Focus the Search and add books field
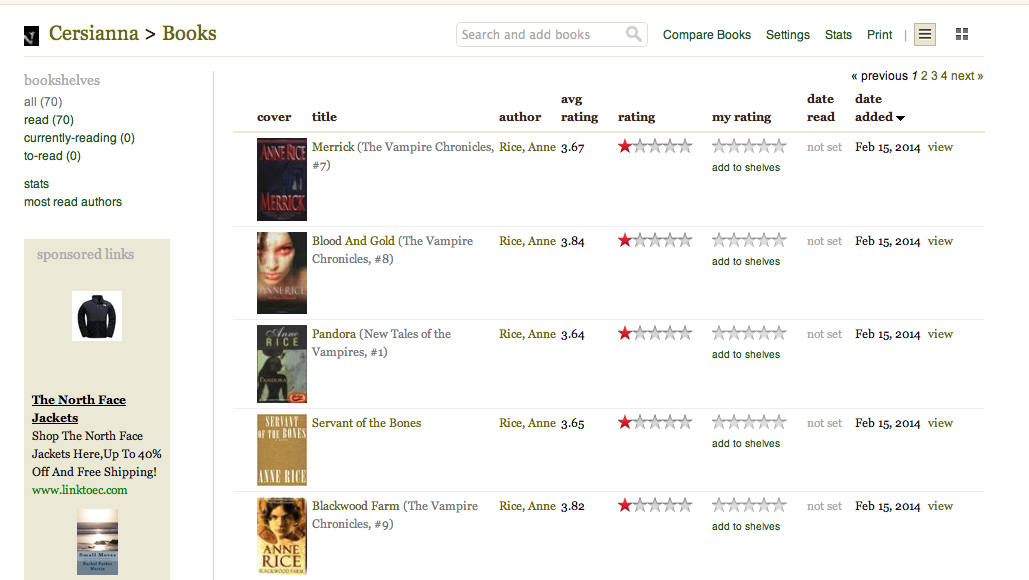This screenshot has width=1029, height=580. coord(551,35)
